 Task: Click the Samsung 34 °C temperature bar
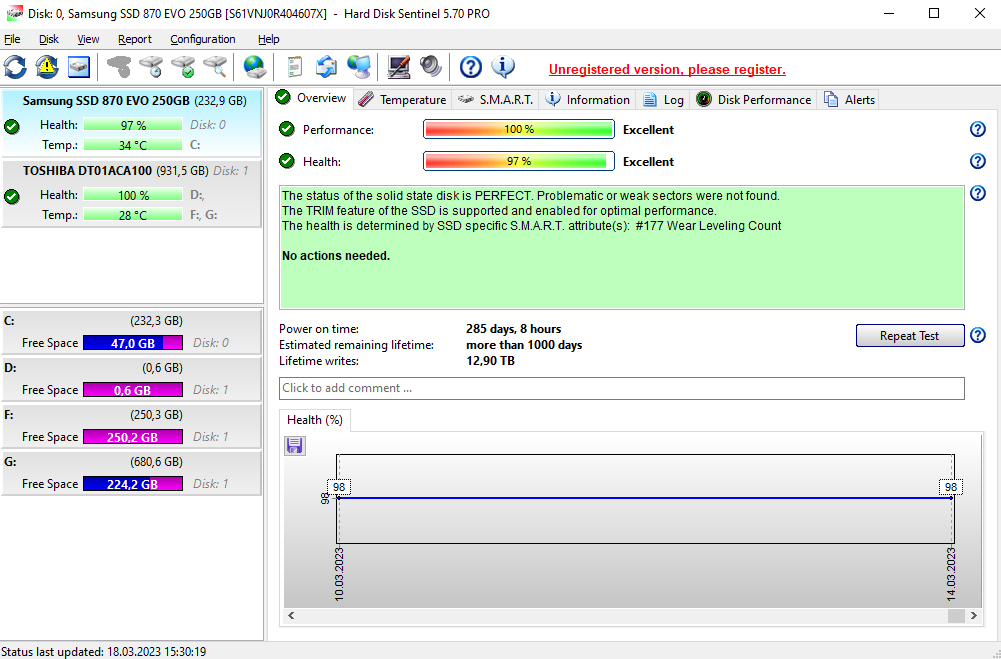133,145
